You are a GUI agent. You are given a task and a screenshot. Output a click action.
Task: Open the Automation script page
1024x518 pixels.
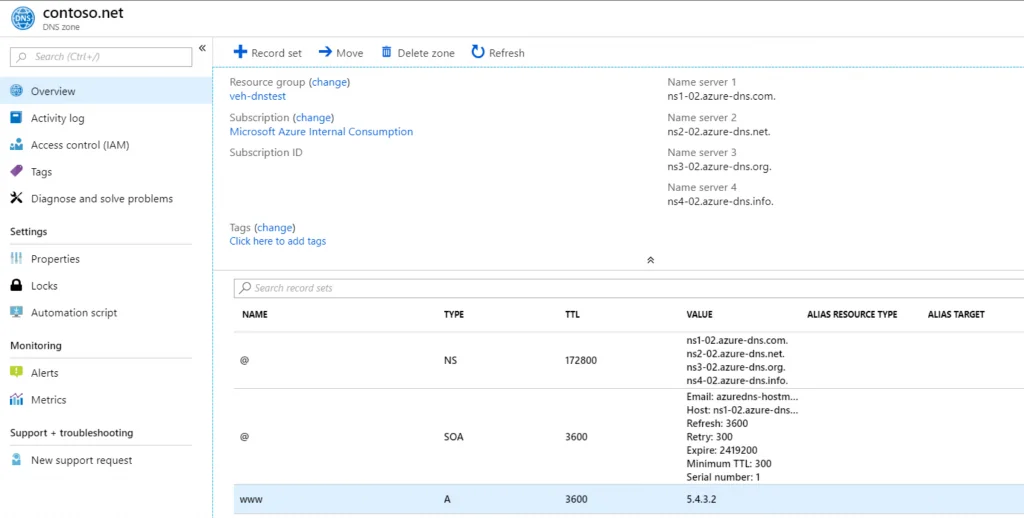[x=106, y=312]
